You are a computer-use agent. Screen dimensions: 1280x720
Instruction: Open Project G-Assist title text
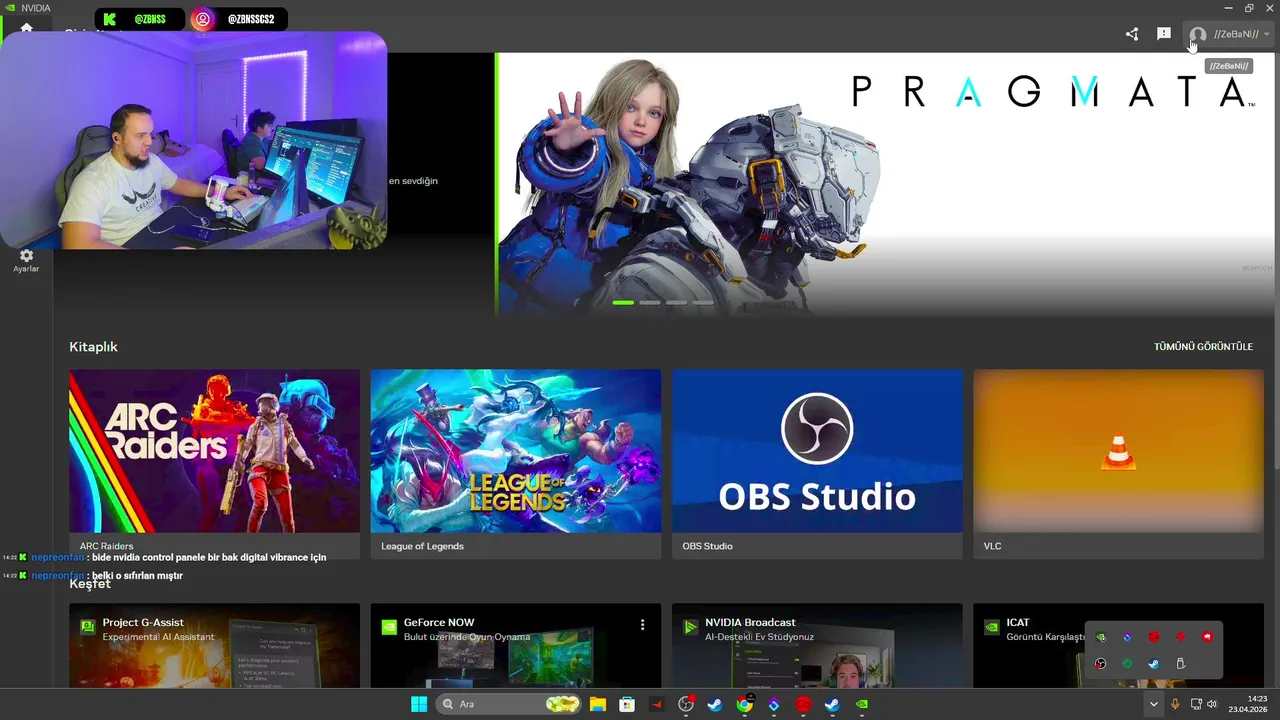pyautogui.click(x=143, y=622)
